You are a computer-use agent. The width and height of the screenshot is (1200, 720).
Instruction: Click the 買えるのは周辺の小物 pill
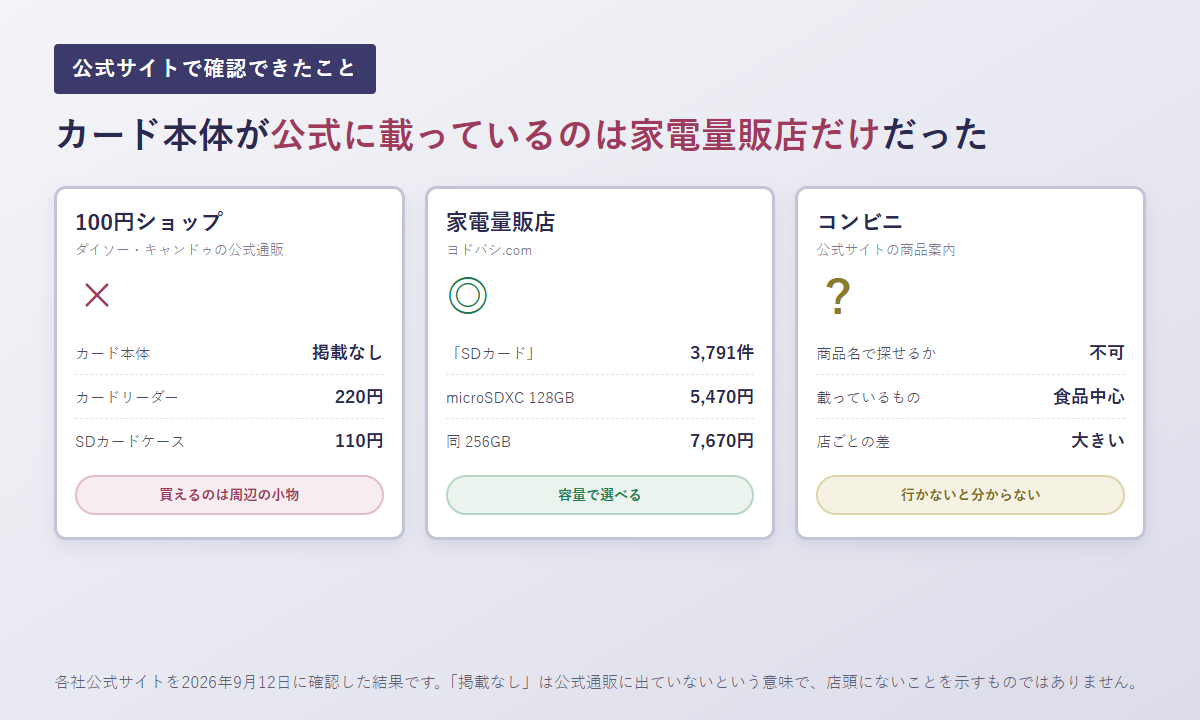pyautogui.click(x=229, y=495)
